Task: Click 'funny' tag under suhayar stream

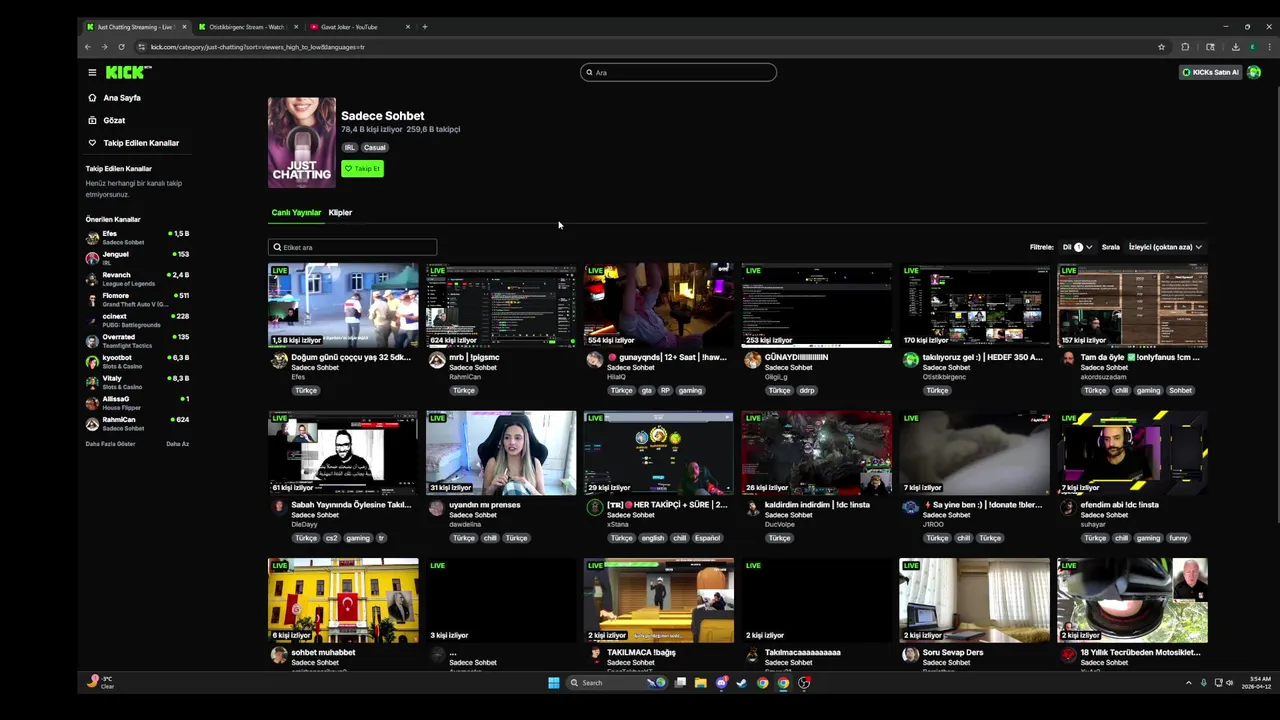Action: click(1178, 538)
